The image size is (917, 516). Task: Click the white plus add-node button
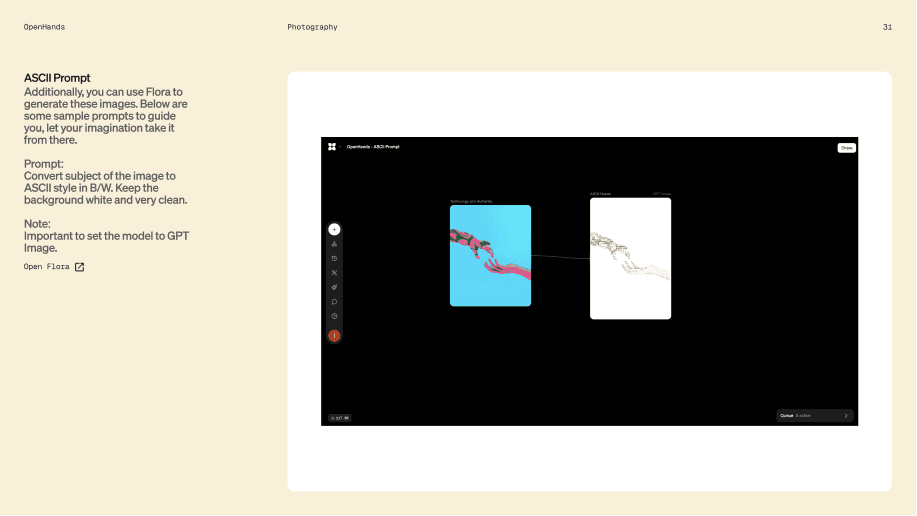click(x=335, y=229)
